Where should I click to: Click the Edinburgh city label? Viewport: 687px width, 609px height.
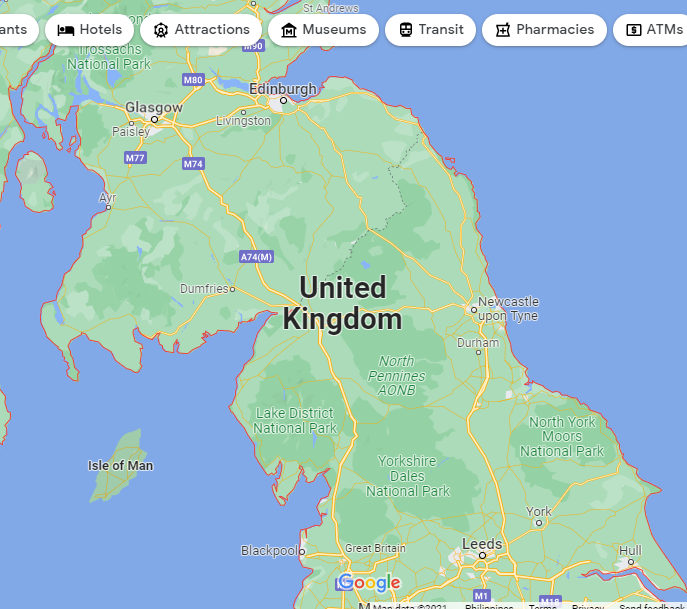tap(283, 89)
